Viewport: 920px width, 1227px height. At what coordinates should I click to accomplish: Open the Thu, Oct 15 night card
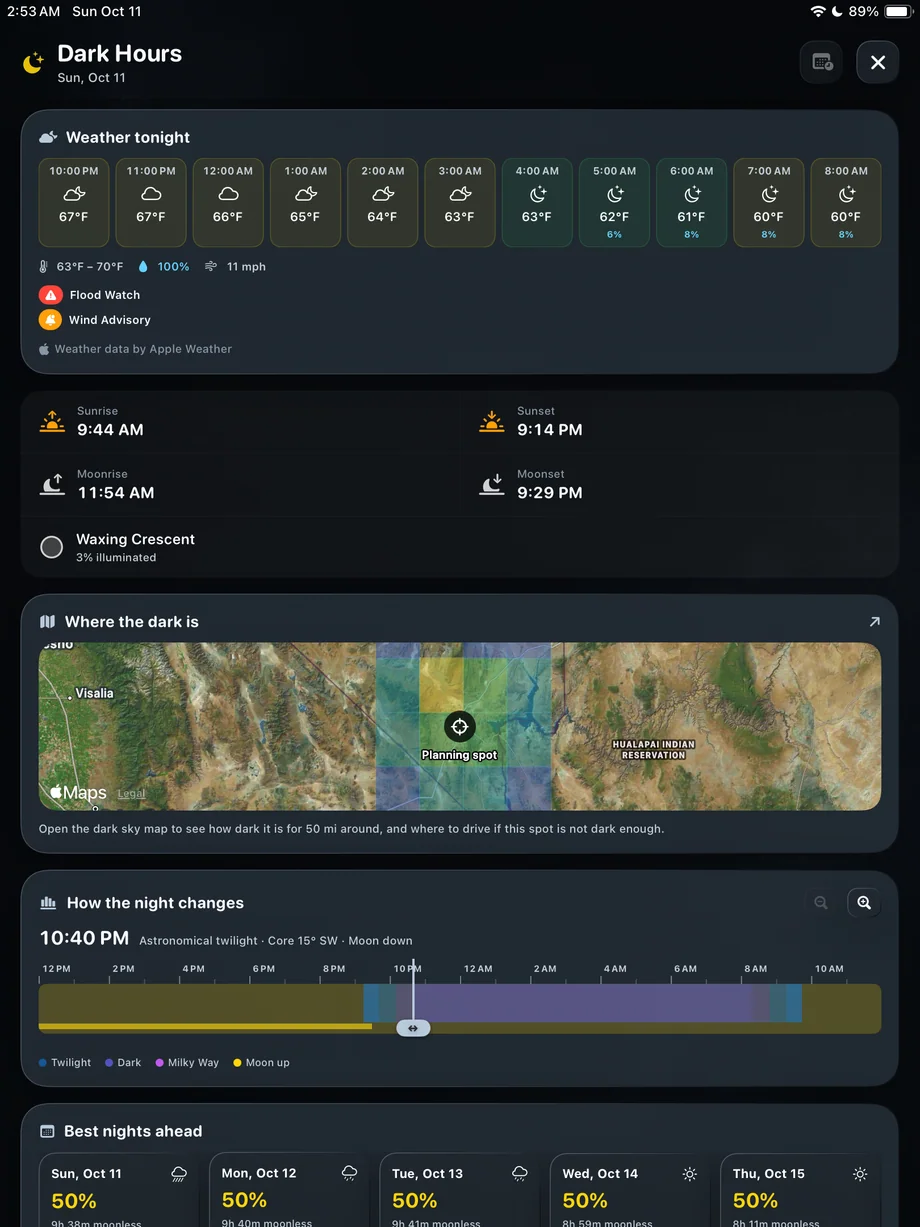[x=800, y=1190]
